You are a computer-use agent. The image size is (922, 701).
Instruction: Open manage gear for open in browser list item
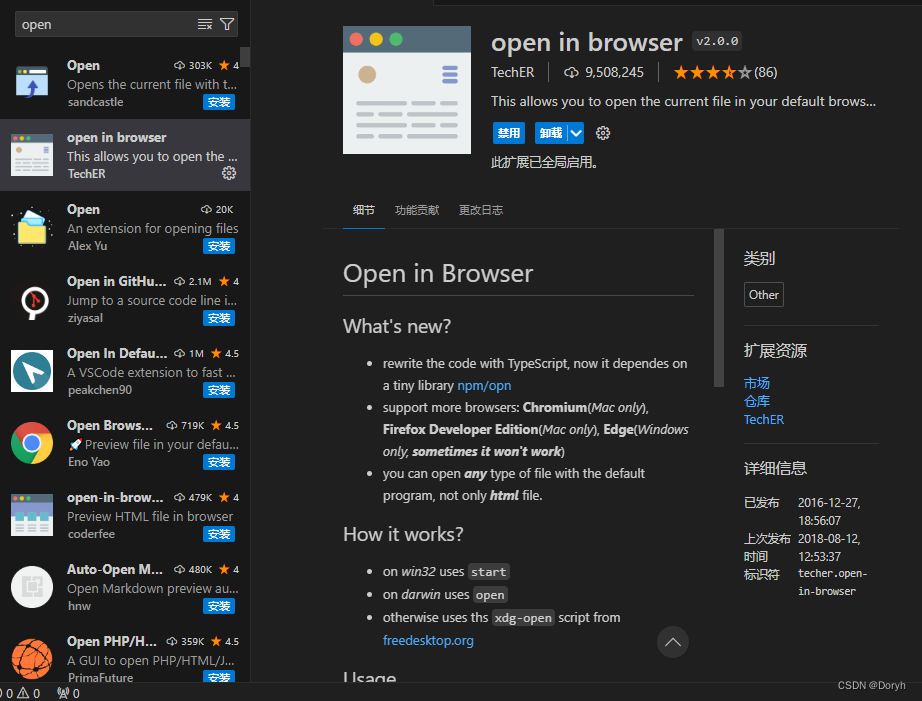click(229, 173)
